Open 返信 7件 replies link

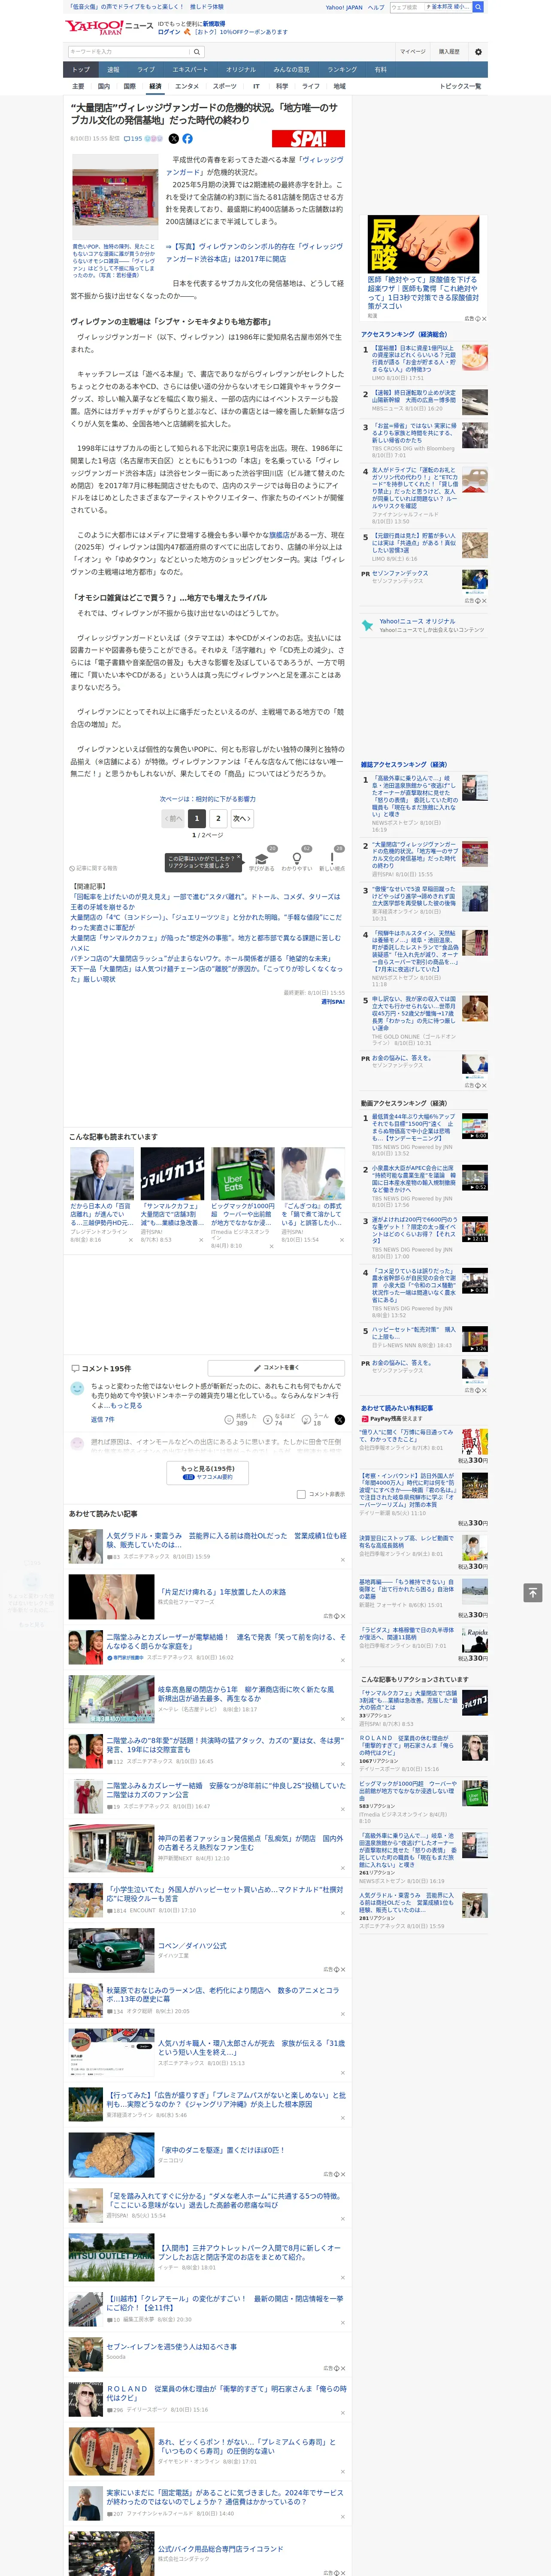[x=102, y=1419]
